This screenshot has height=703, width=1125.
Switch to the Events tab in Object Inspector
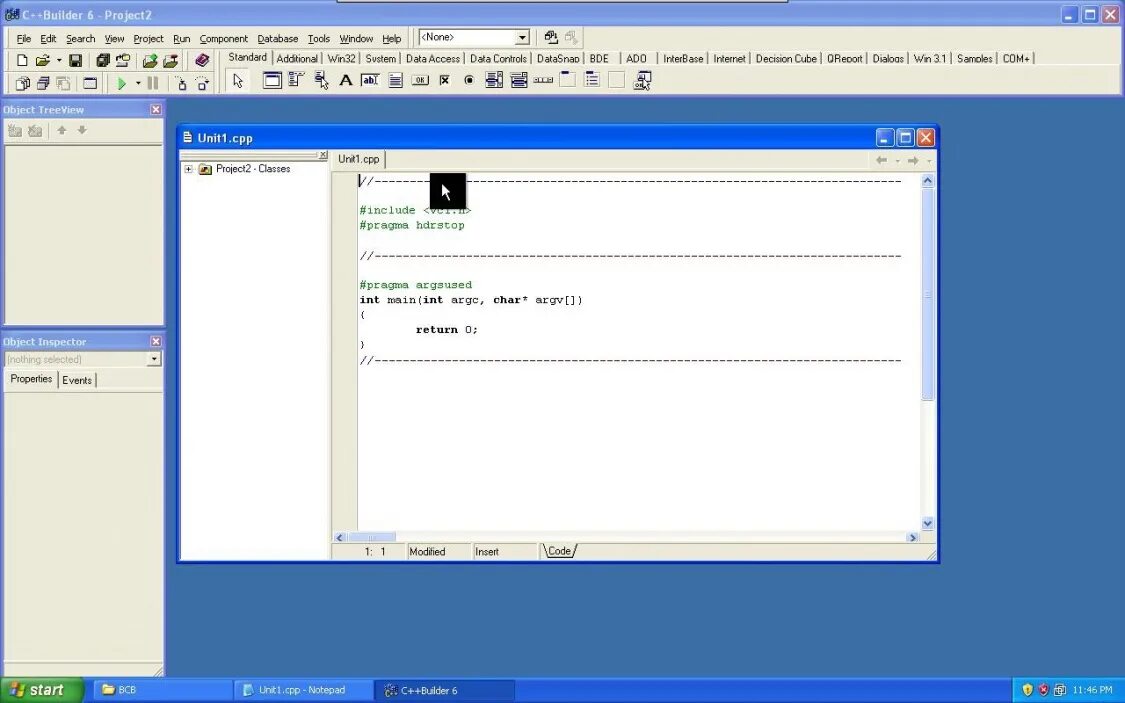click(x=77, y=380)
